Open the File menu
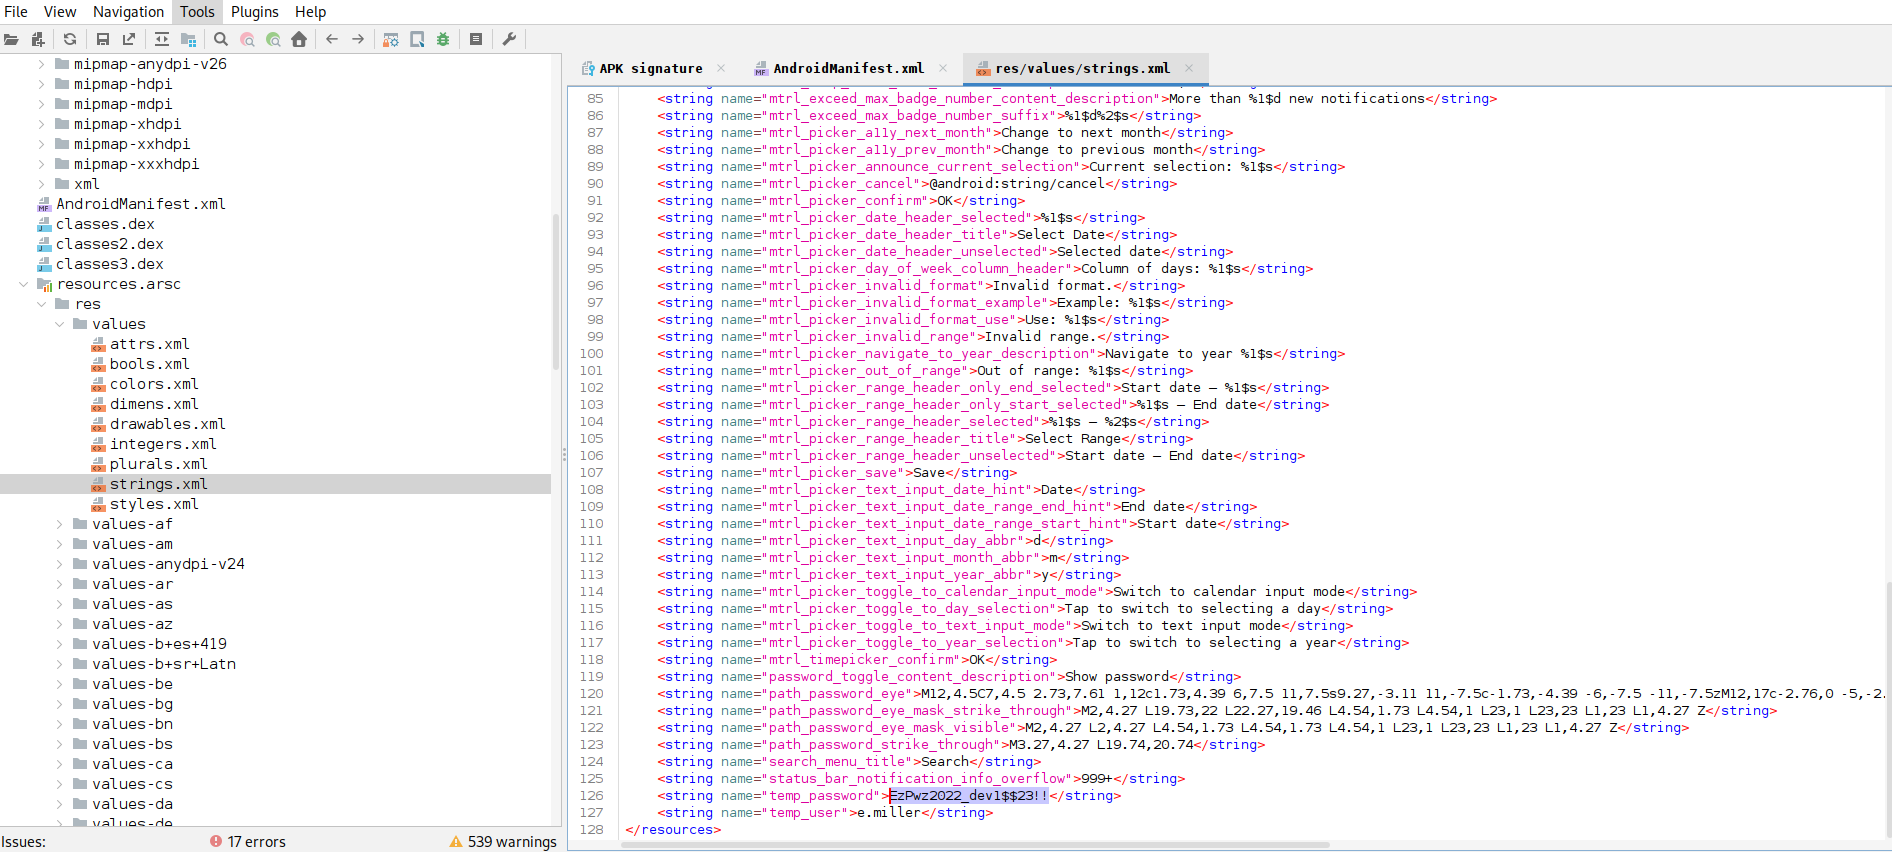Viewport: 1892px width, 852px height. coord(16,12)
